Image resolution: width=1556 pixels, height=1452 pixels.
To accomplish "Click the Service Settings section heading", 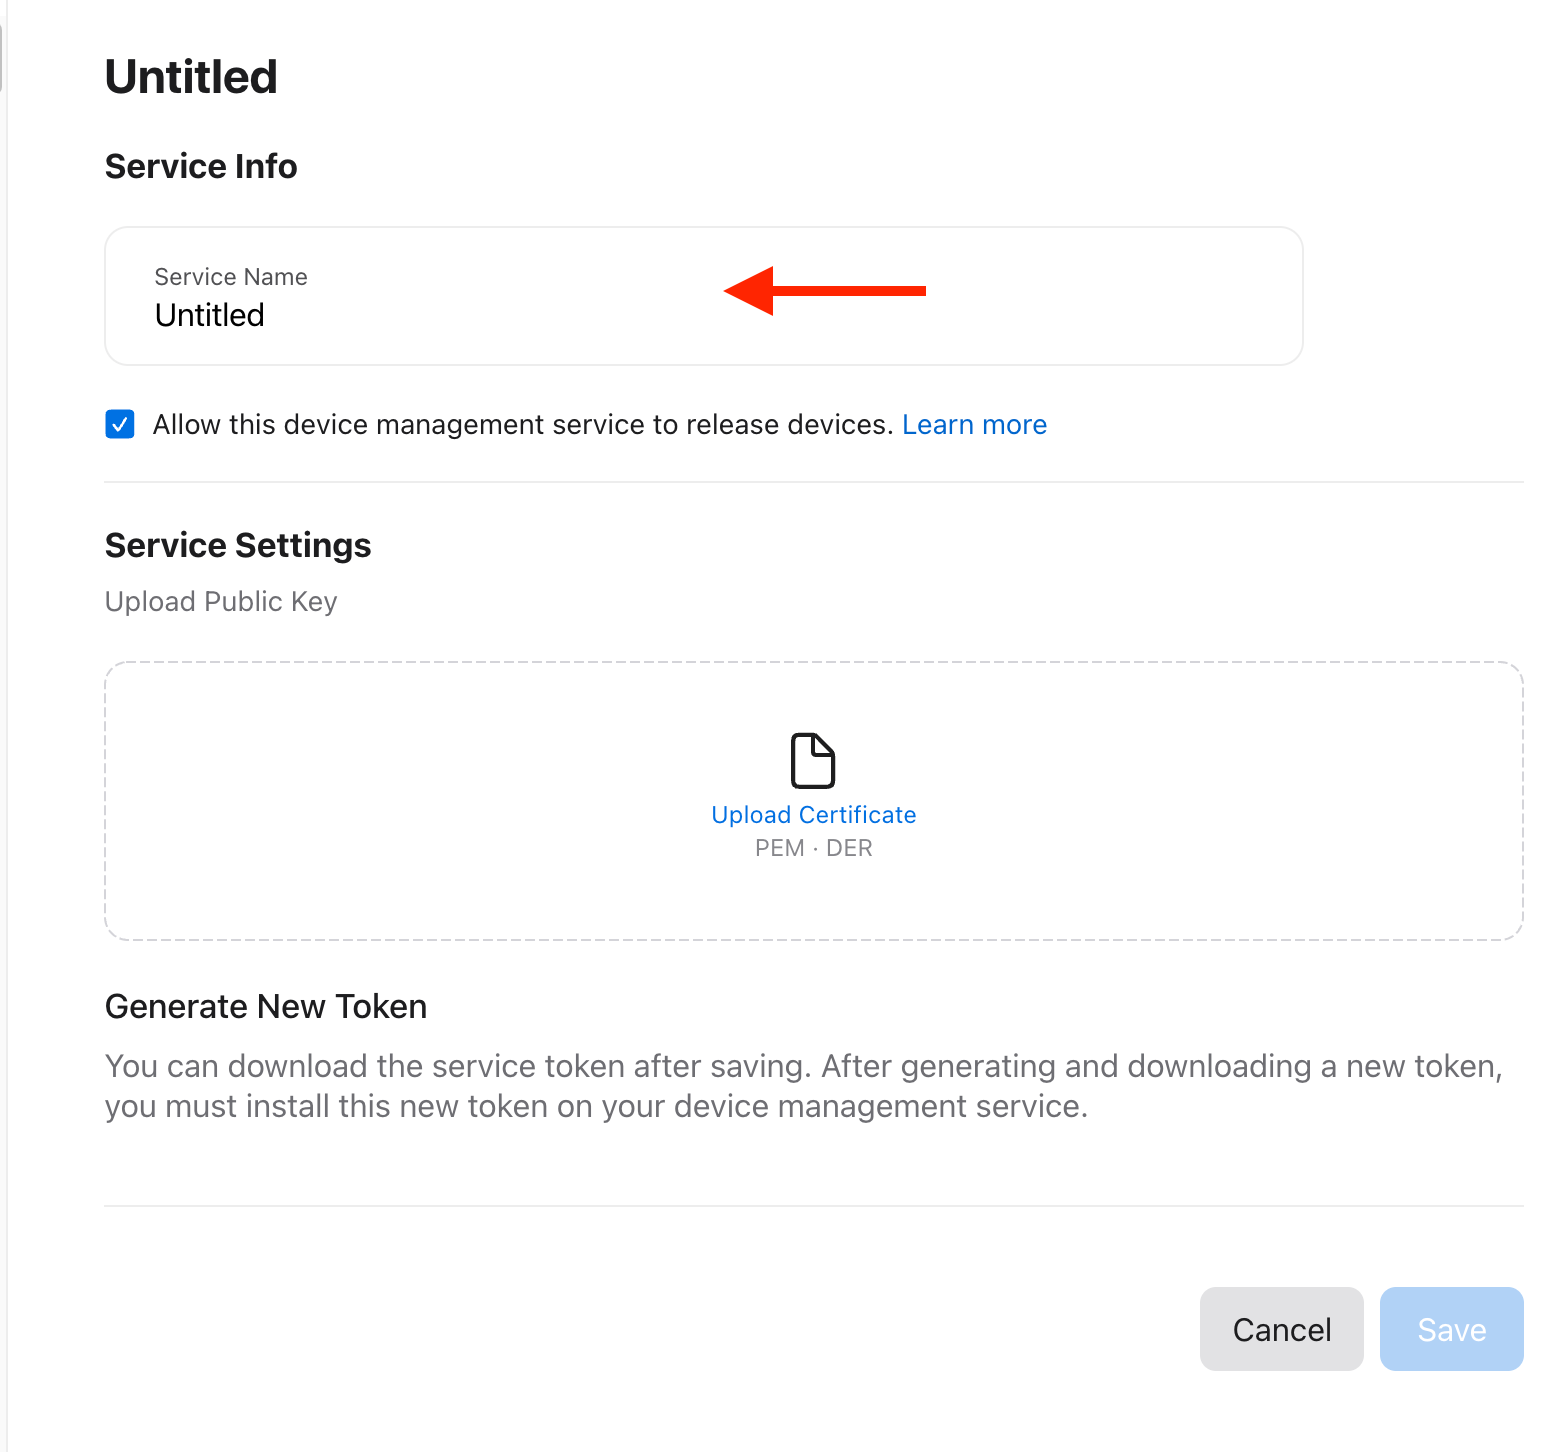I will click(238, 545).
